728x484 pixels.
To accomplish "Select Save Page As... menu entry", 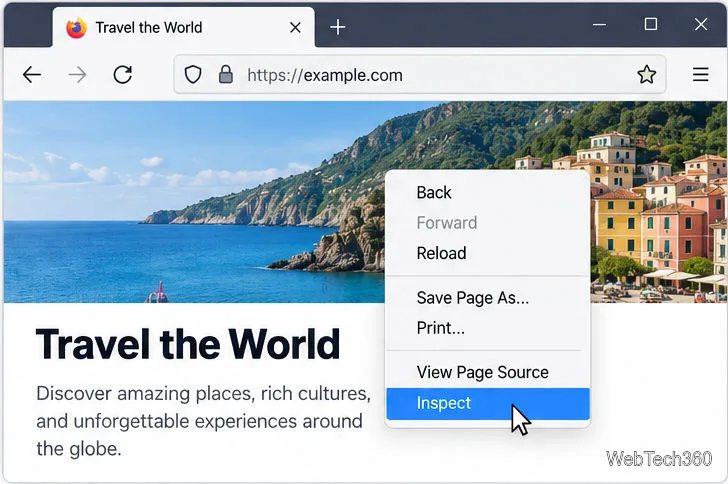I will point(488,298).
